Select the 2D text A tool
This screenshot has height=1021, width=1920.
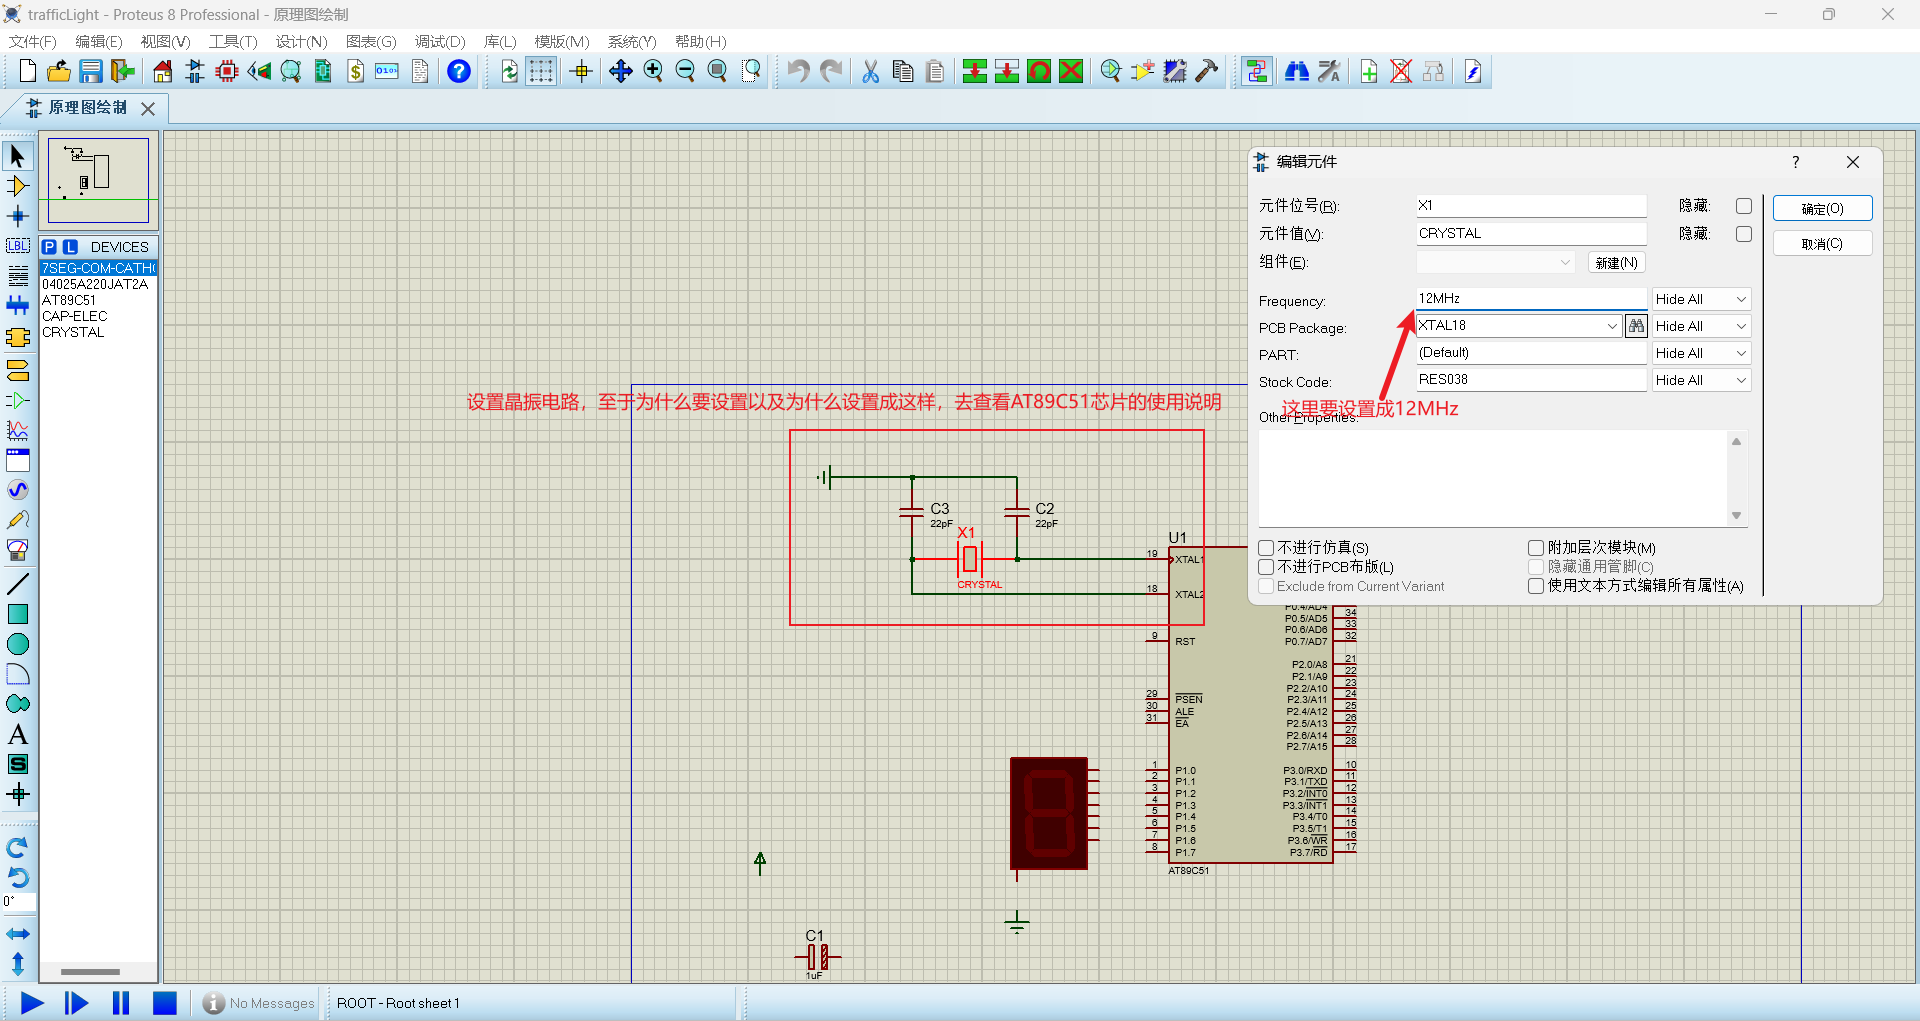pyautogui.click(x=17, y=734)
